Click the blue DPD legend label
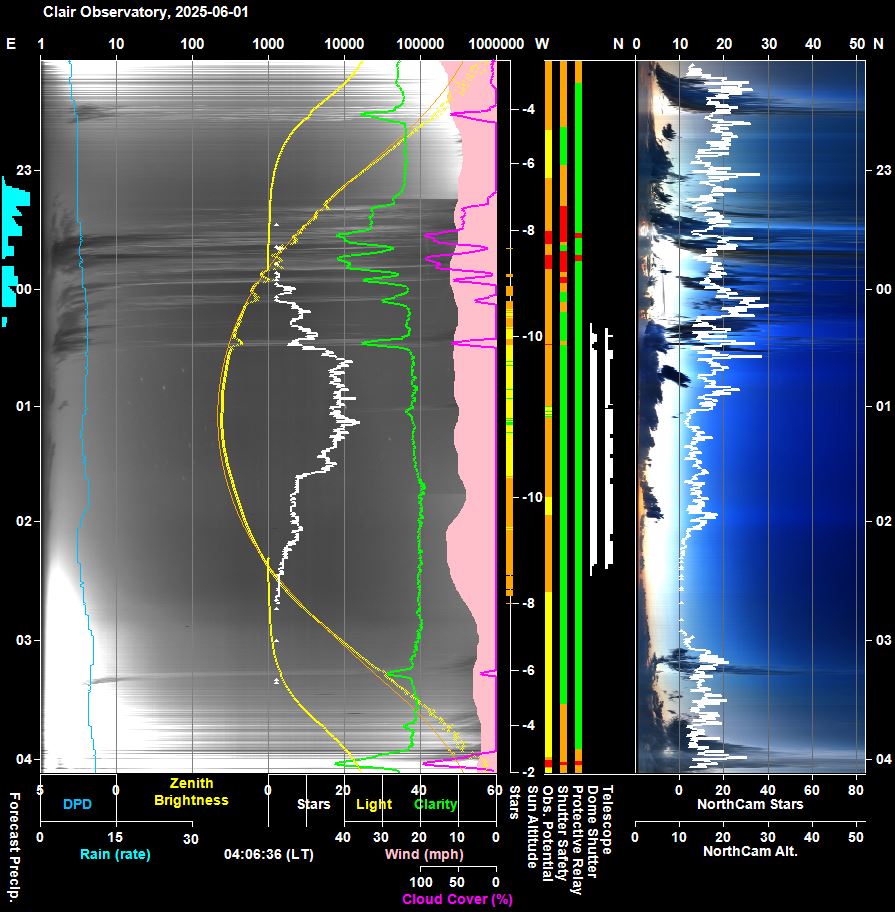The image size is (895, 912). [x=76, y=804]
